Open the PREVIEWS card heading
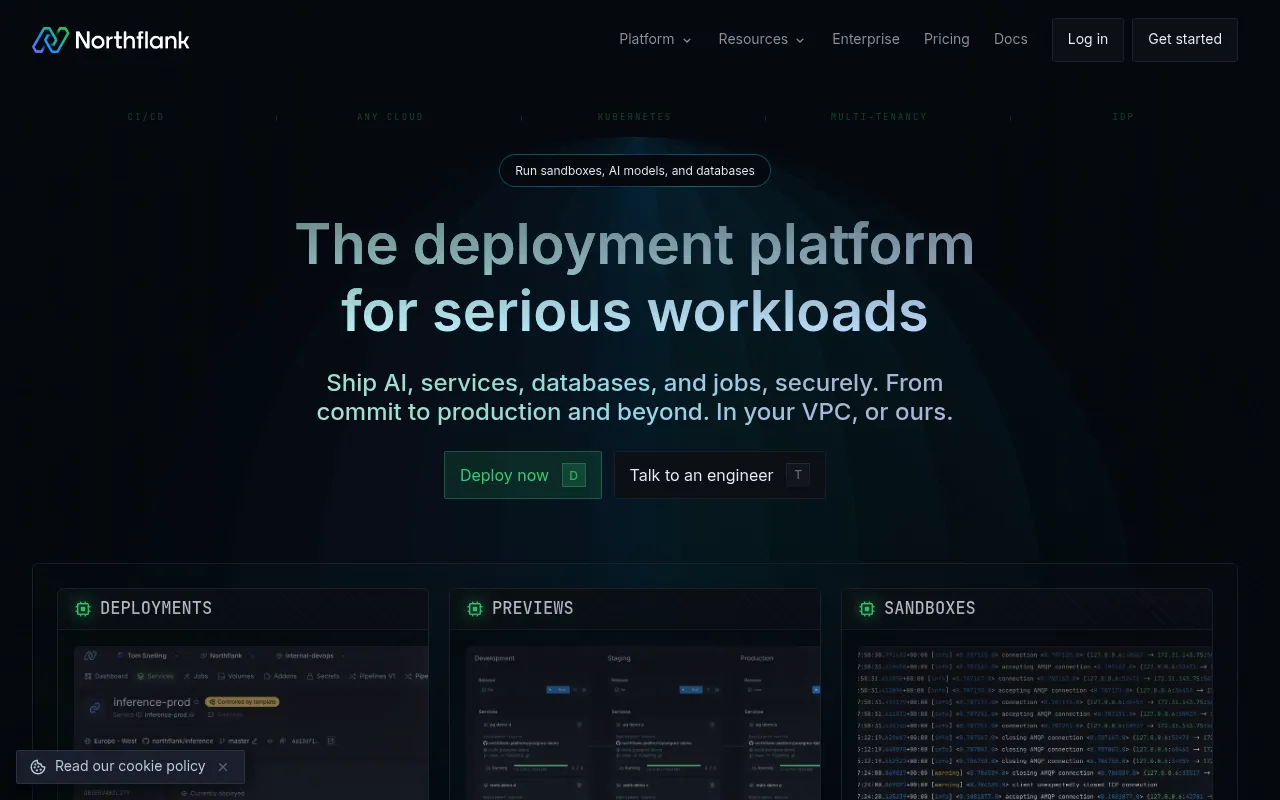 pyautogui.click(x=533, y=608)
